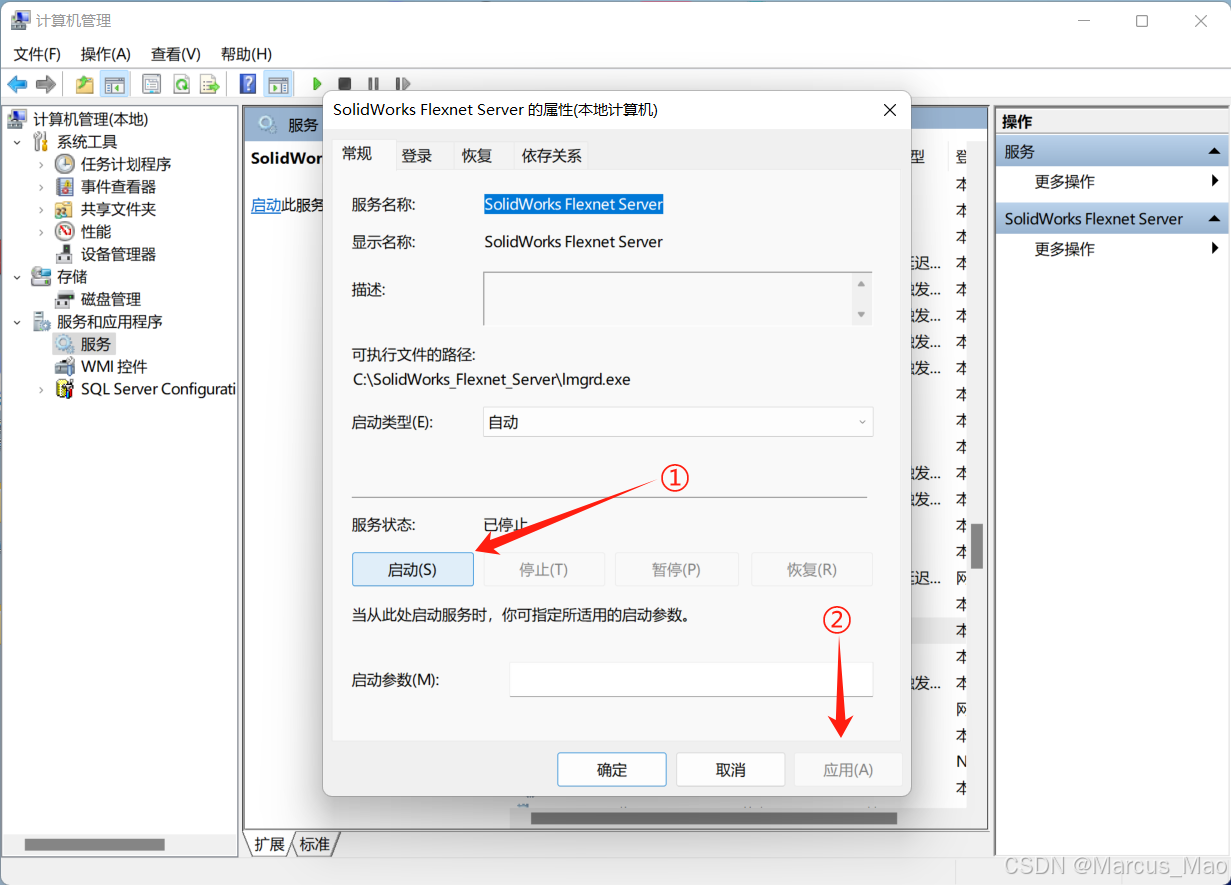Close the properties dialog
1231x885 pixels.
coord(890,110)
